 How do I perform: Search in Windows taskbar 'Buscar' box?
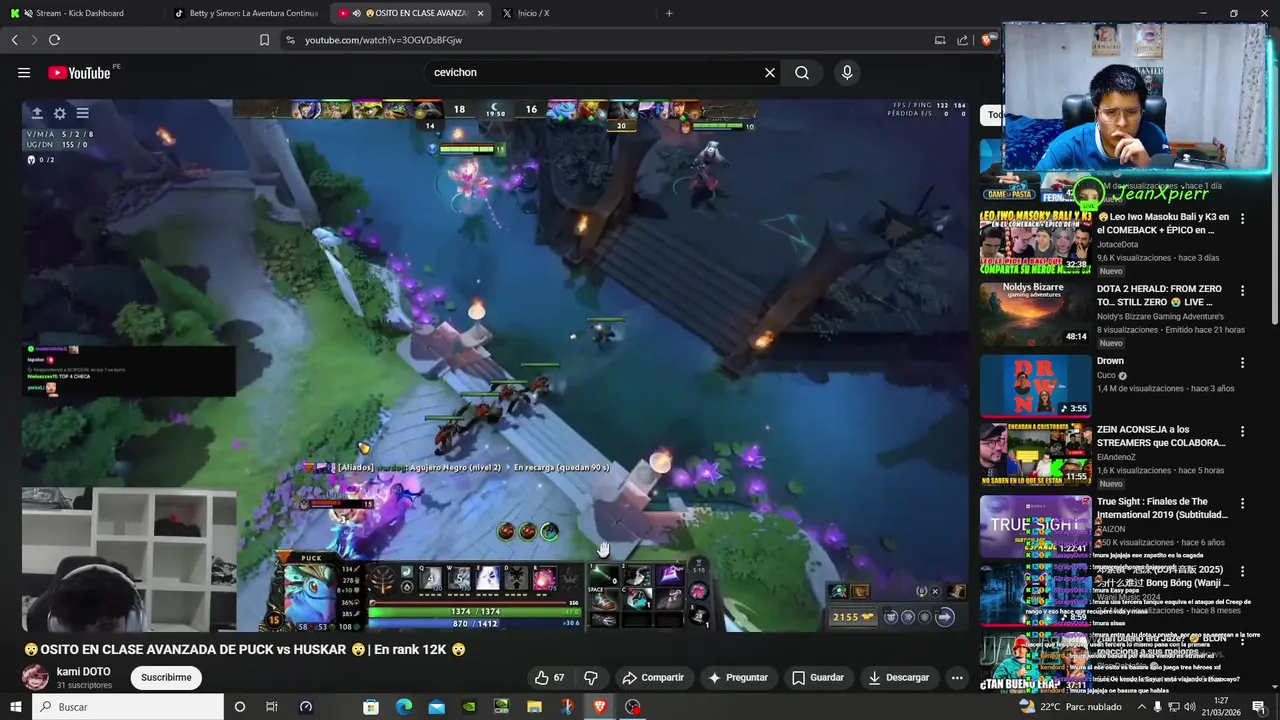tap(128, 707)
